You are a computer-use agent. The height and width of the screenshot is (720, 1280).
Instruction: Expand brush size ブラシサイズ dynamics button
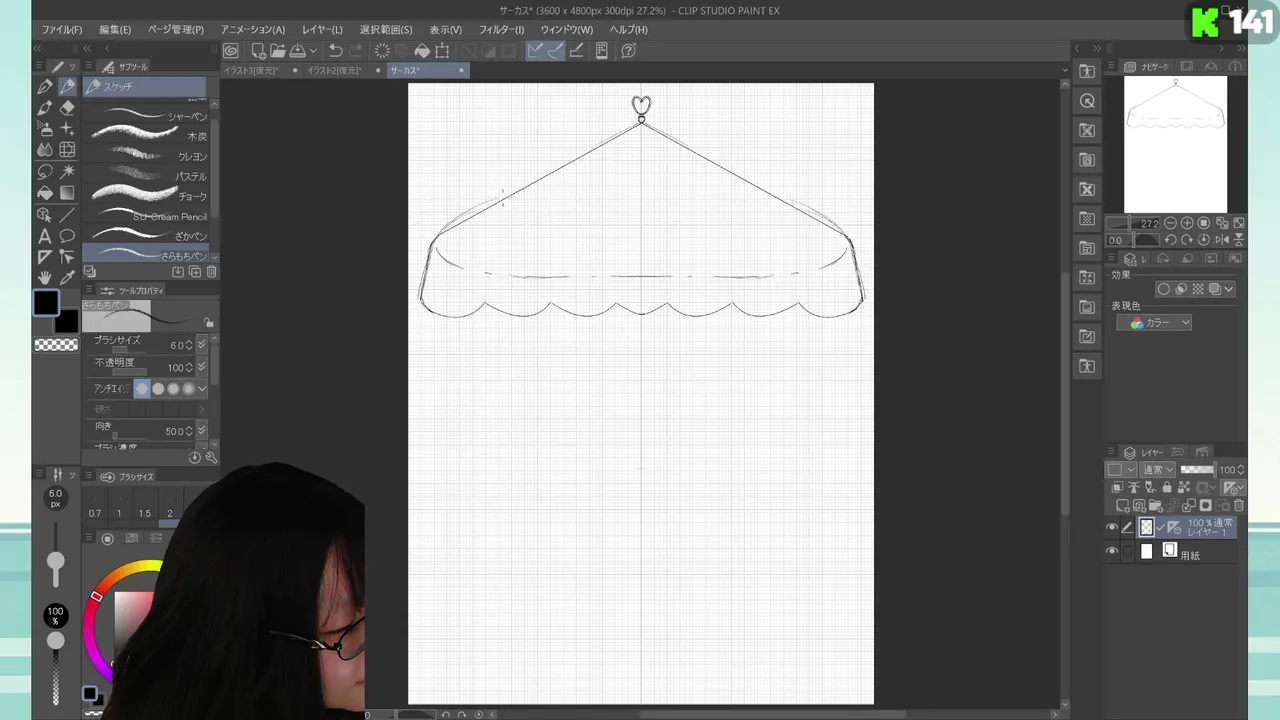pyautogui.click(x=202, y=345)
